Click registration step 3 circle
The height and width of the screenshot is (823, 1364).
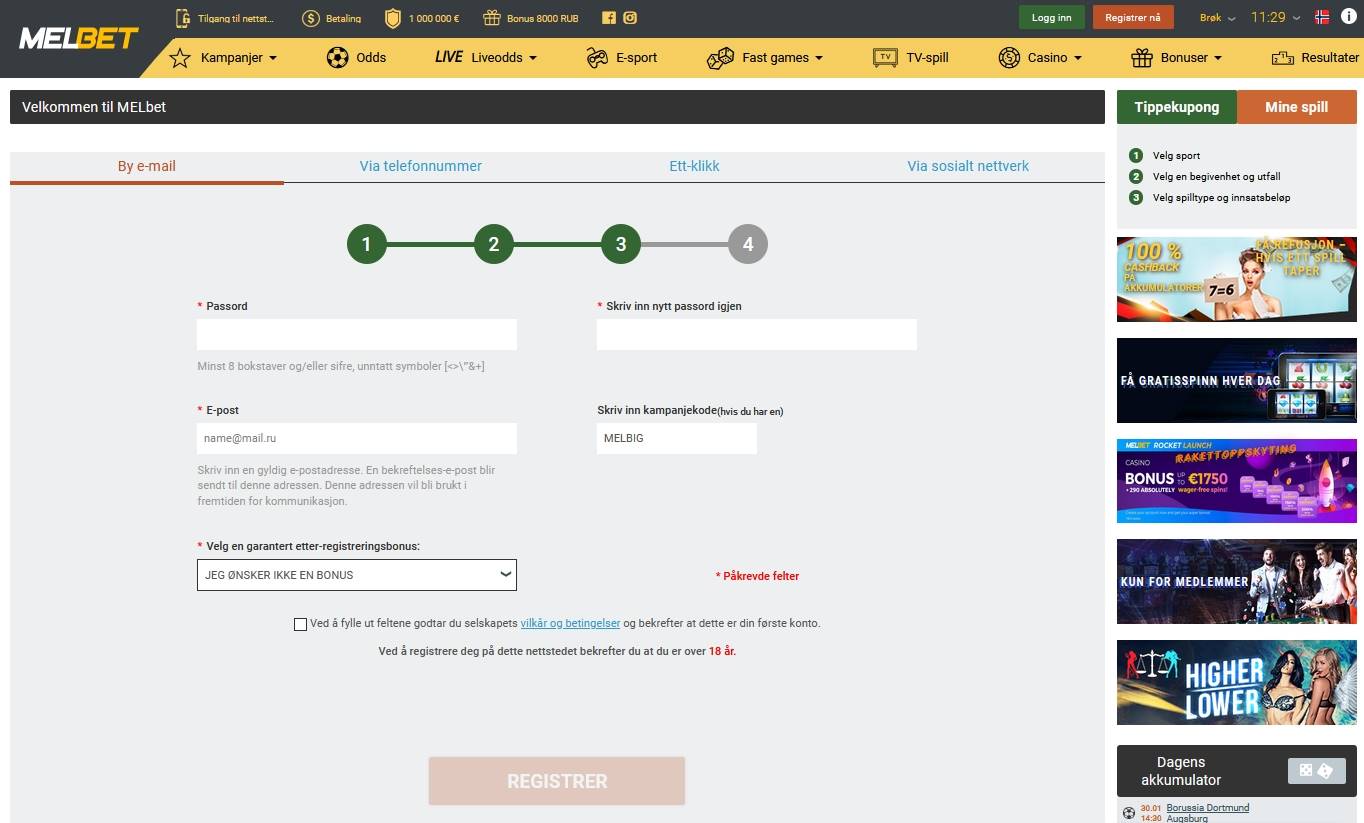point(621,244)
